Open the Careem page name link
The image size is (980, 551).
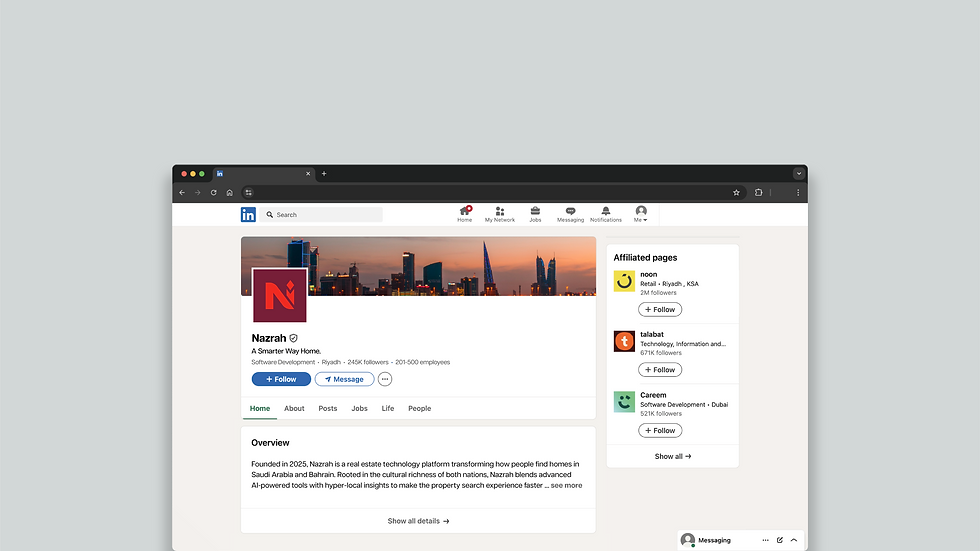[x=653, y=395]
